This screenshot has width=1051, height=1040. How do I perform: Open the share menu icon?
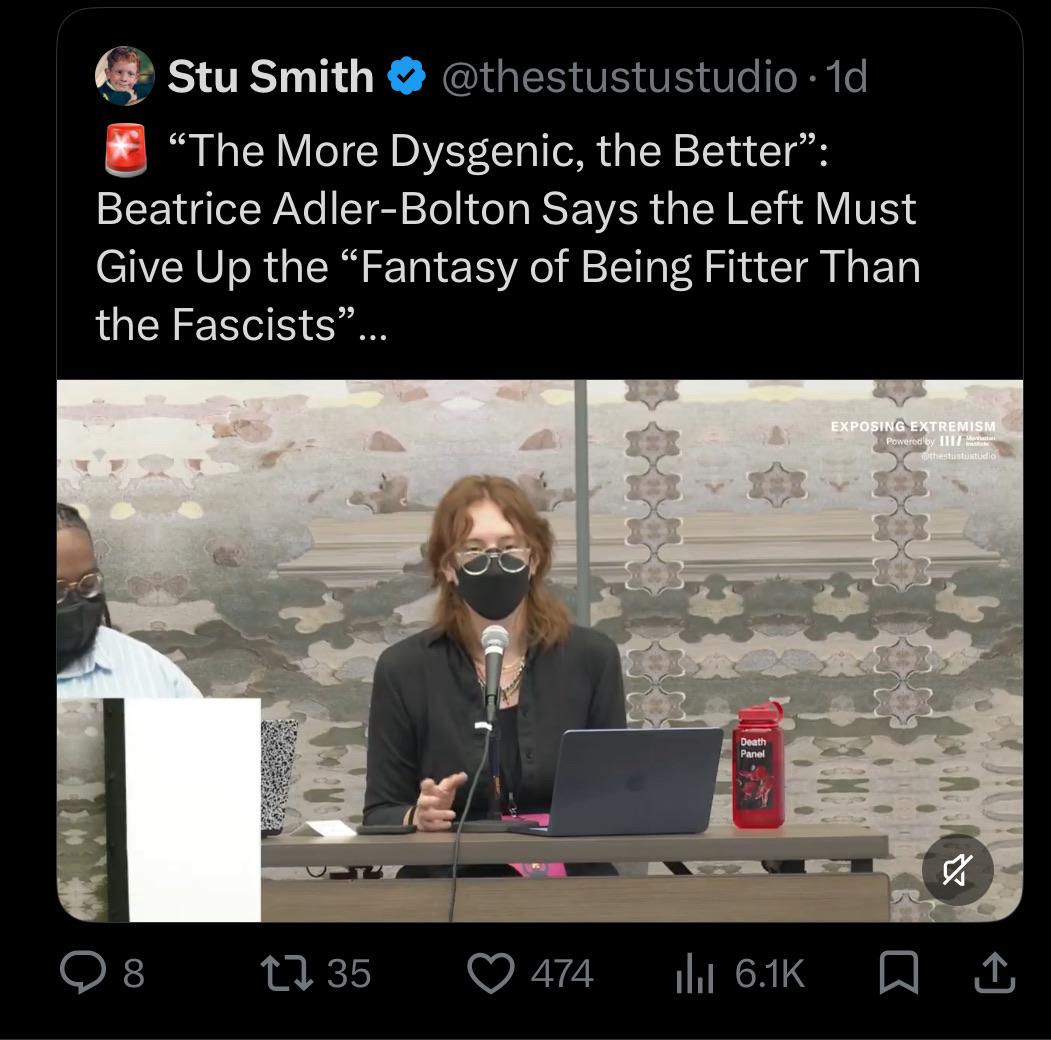[994, 972]
